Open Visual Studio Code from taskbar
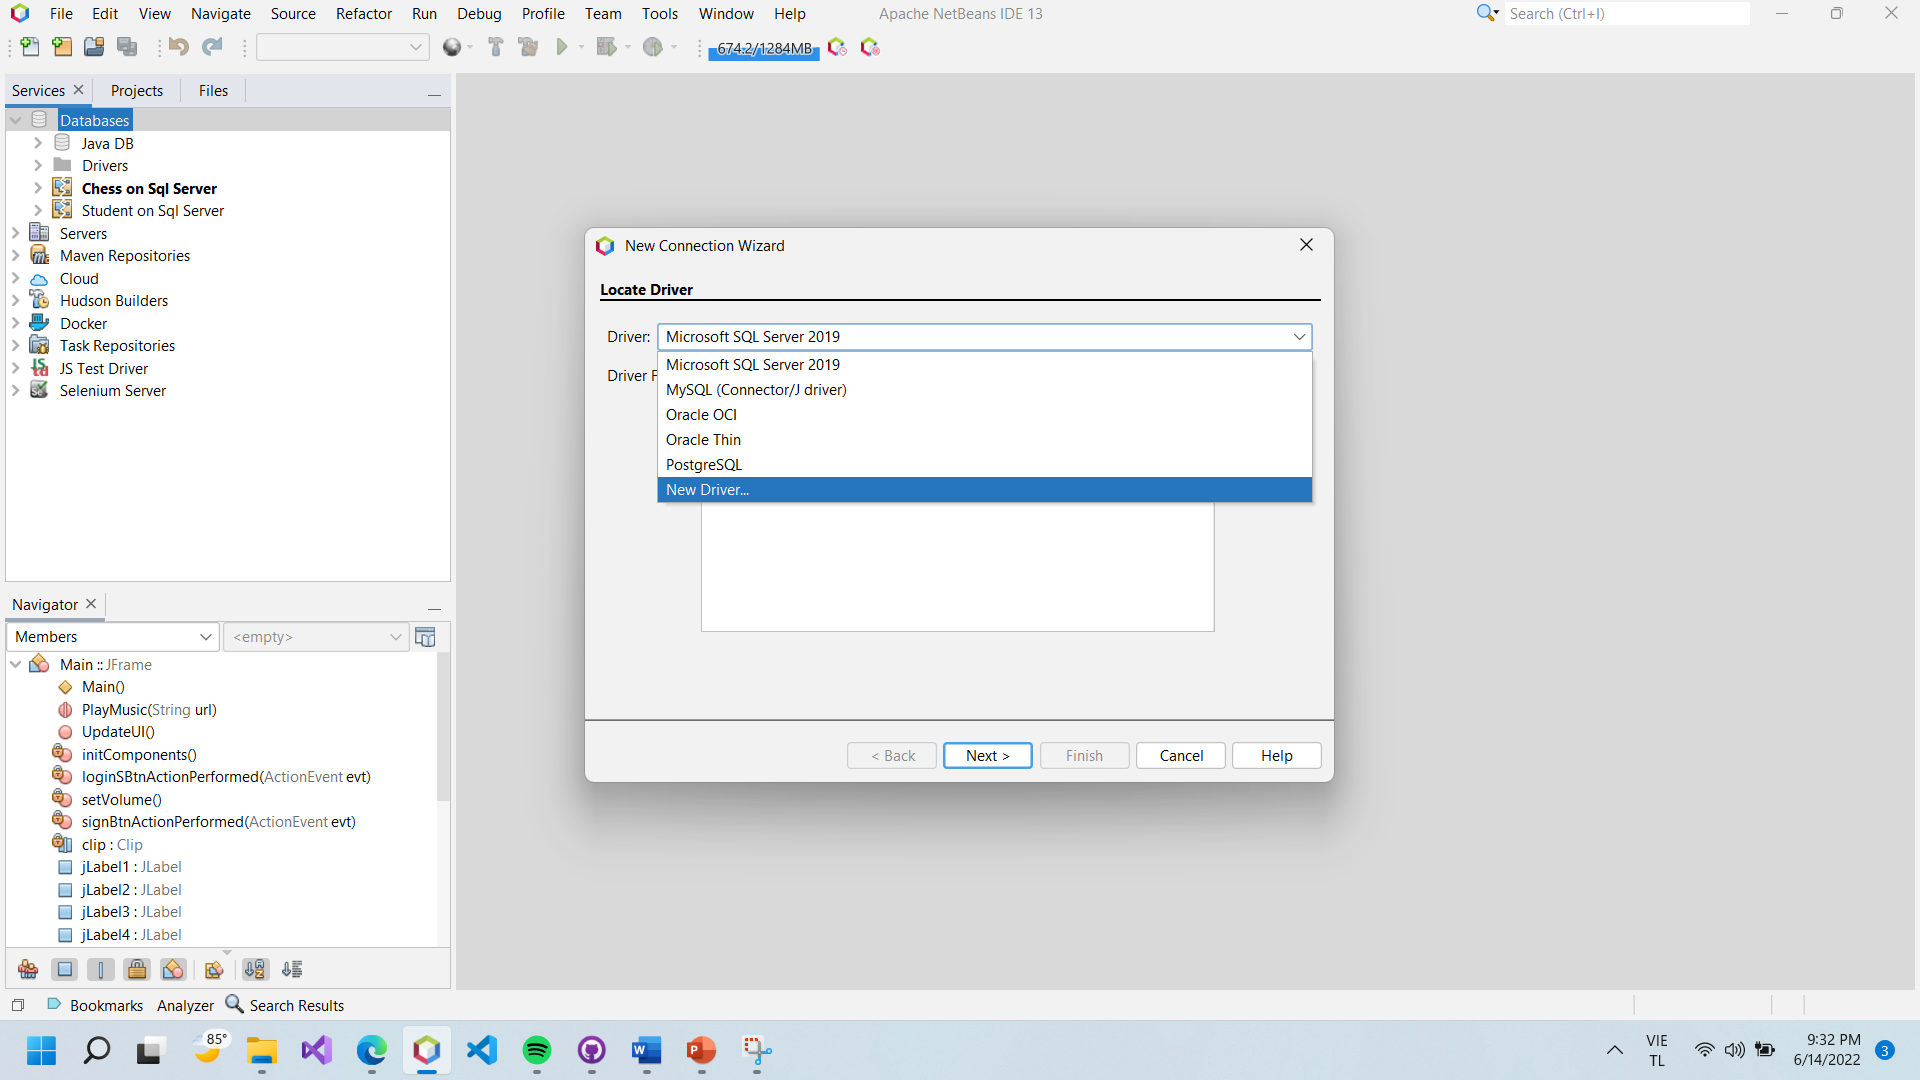The height and width of the screenshot is (1080, 1920). [482, 1050]
